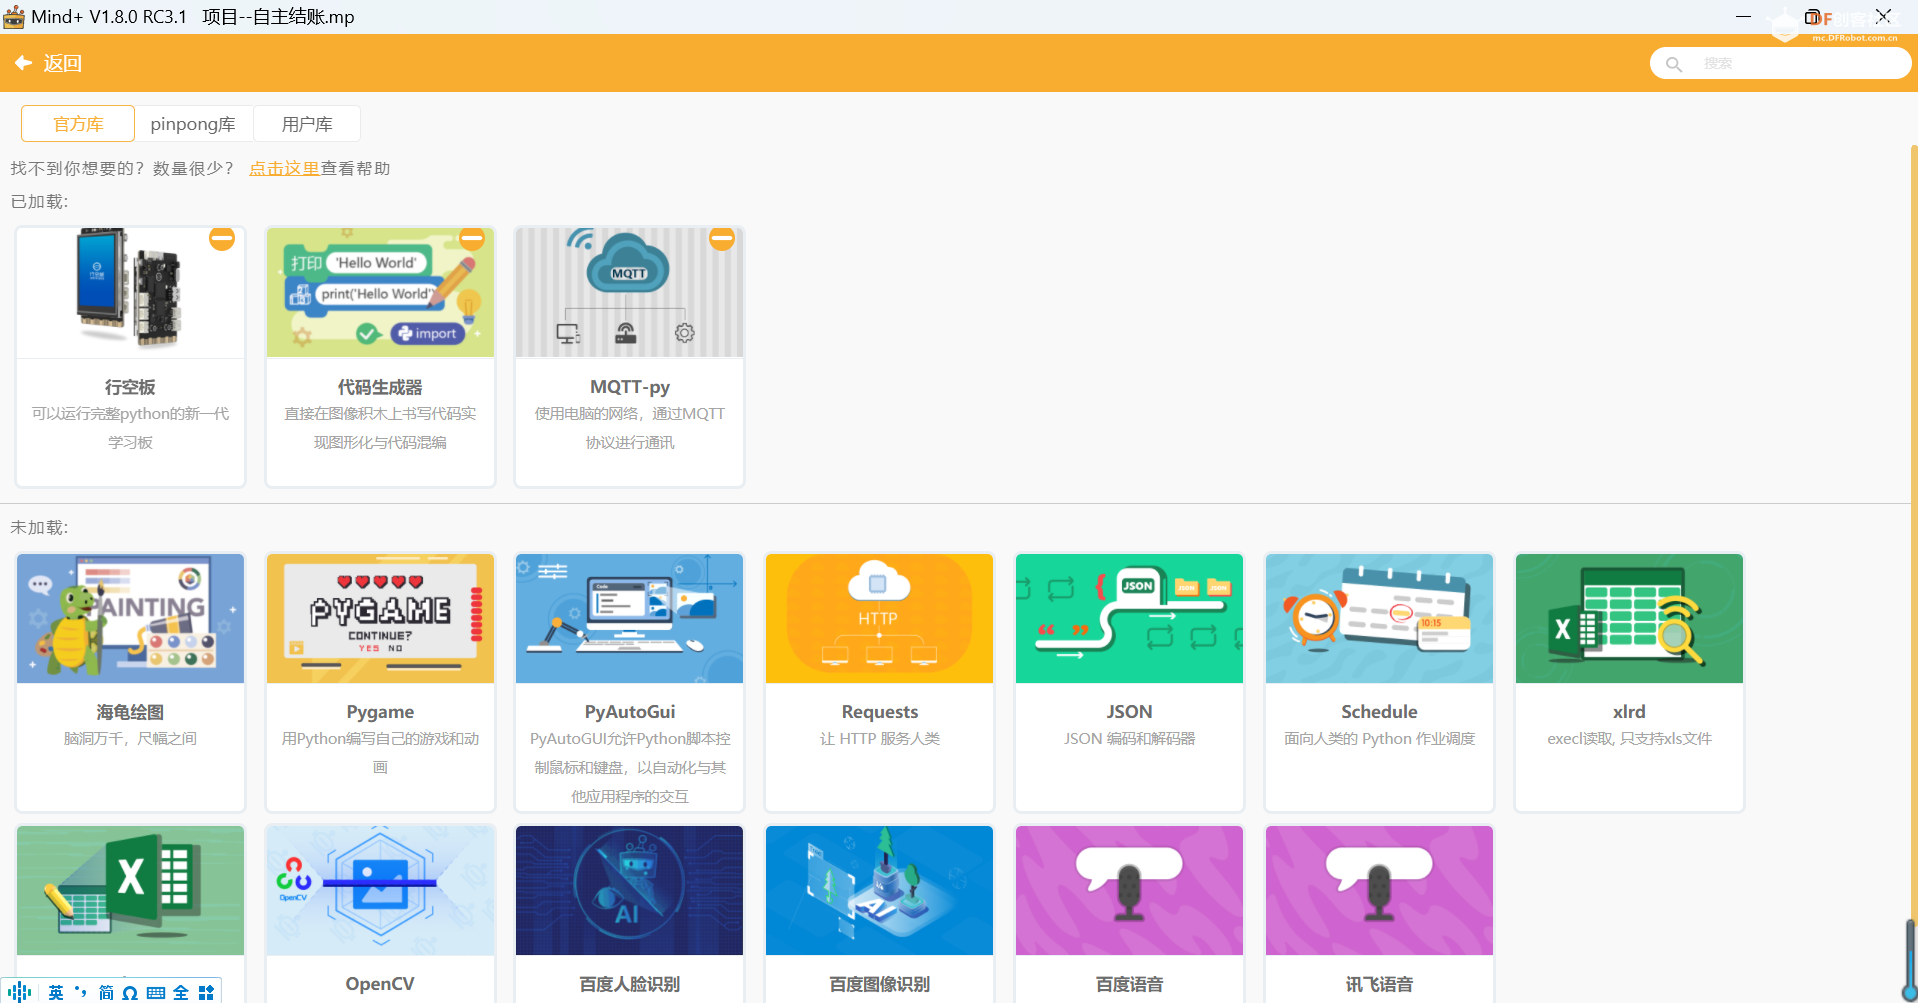Image resolution: width=1918 pixels, height=1003 pixels.
Task: Click the Pygame title text
Action: [x=380, y=712]
